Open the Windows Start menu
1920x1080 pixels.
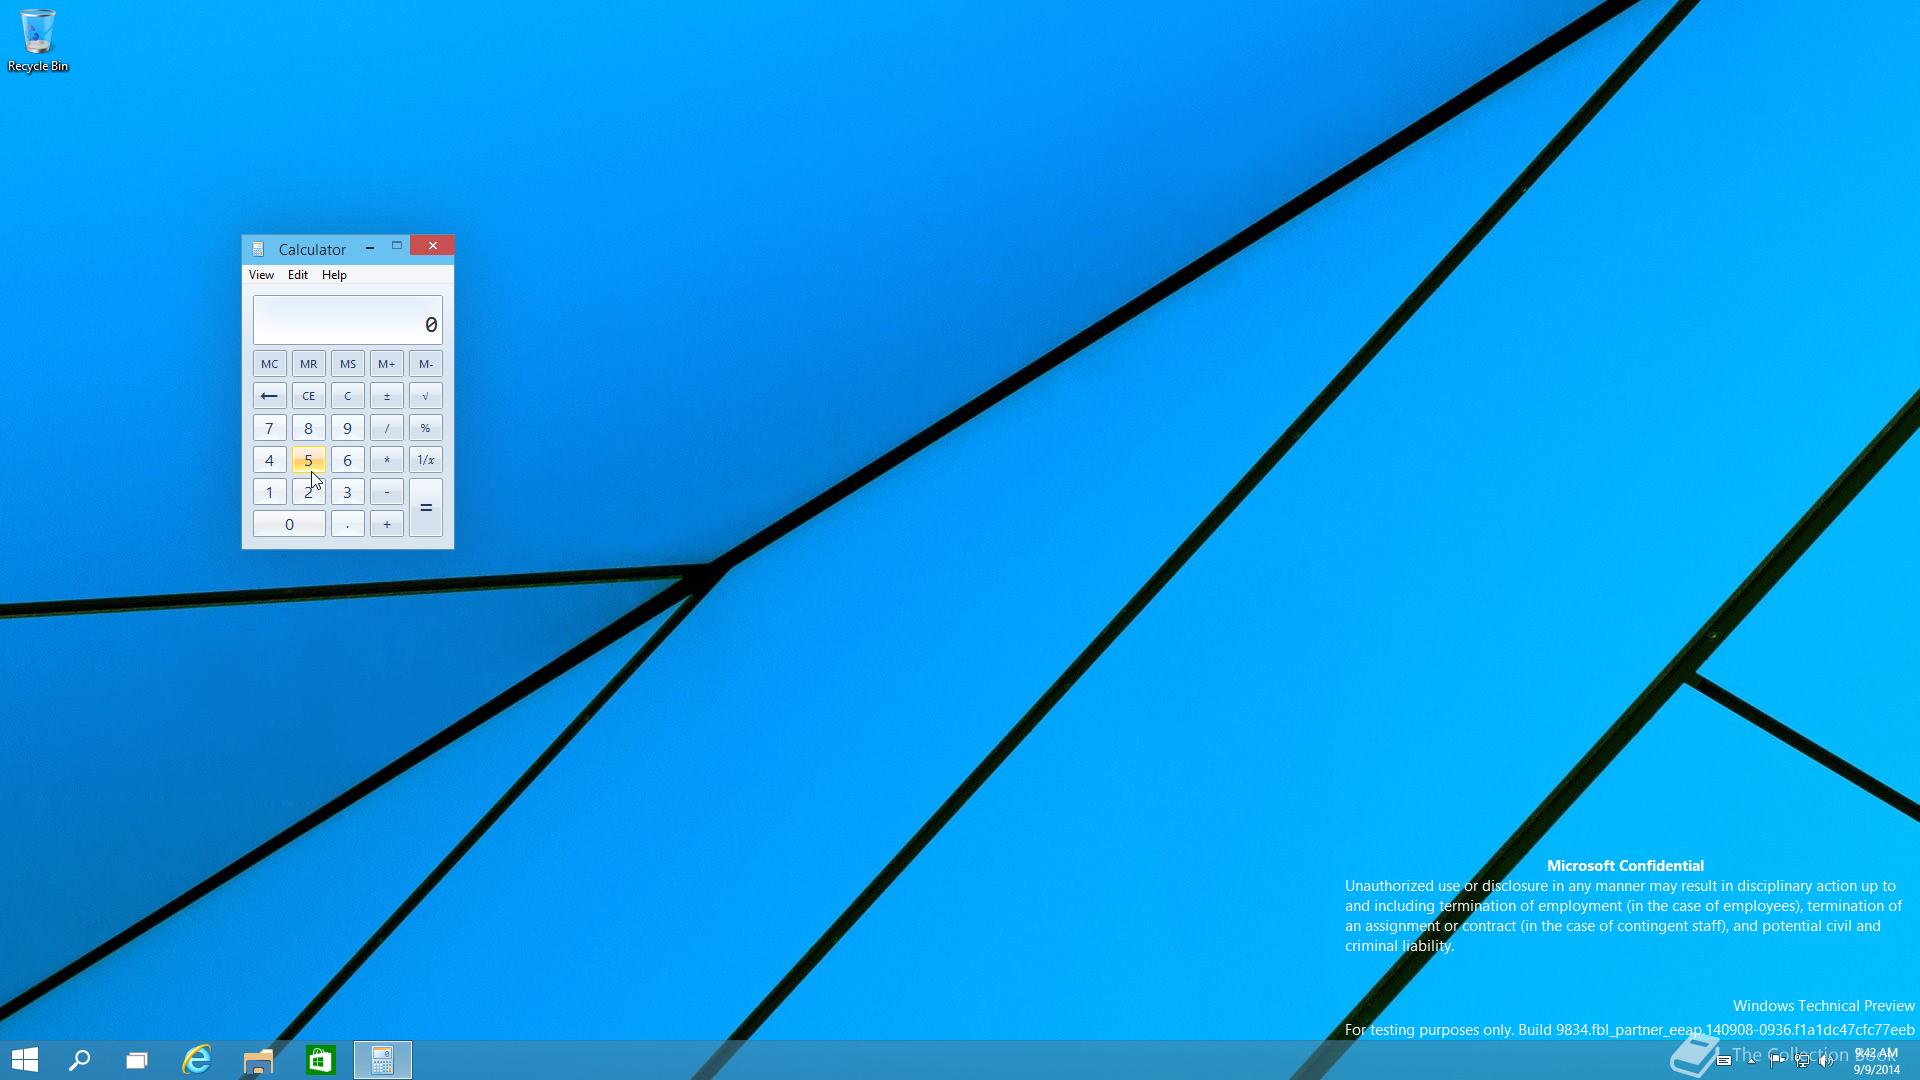[x=25, y=1060]
